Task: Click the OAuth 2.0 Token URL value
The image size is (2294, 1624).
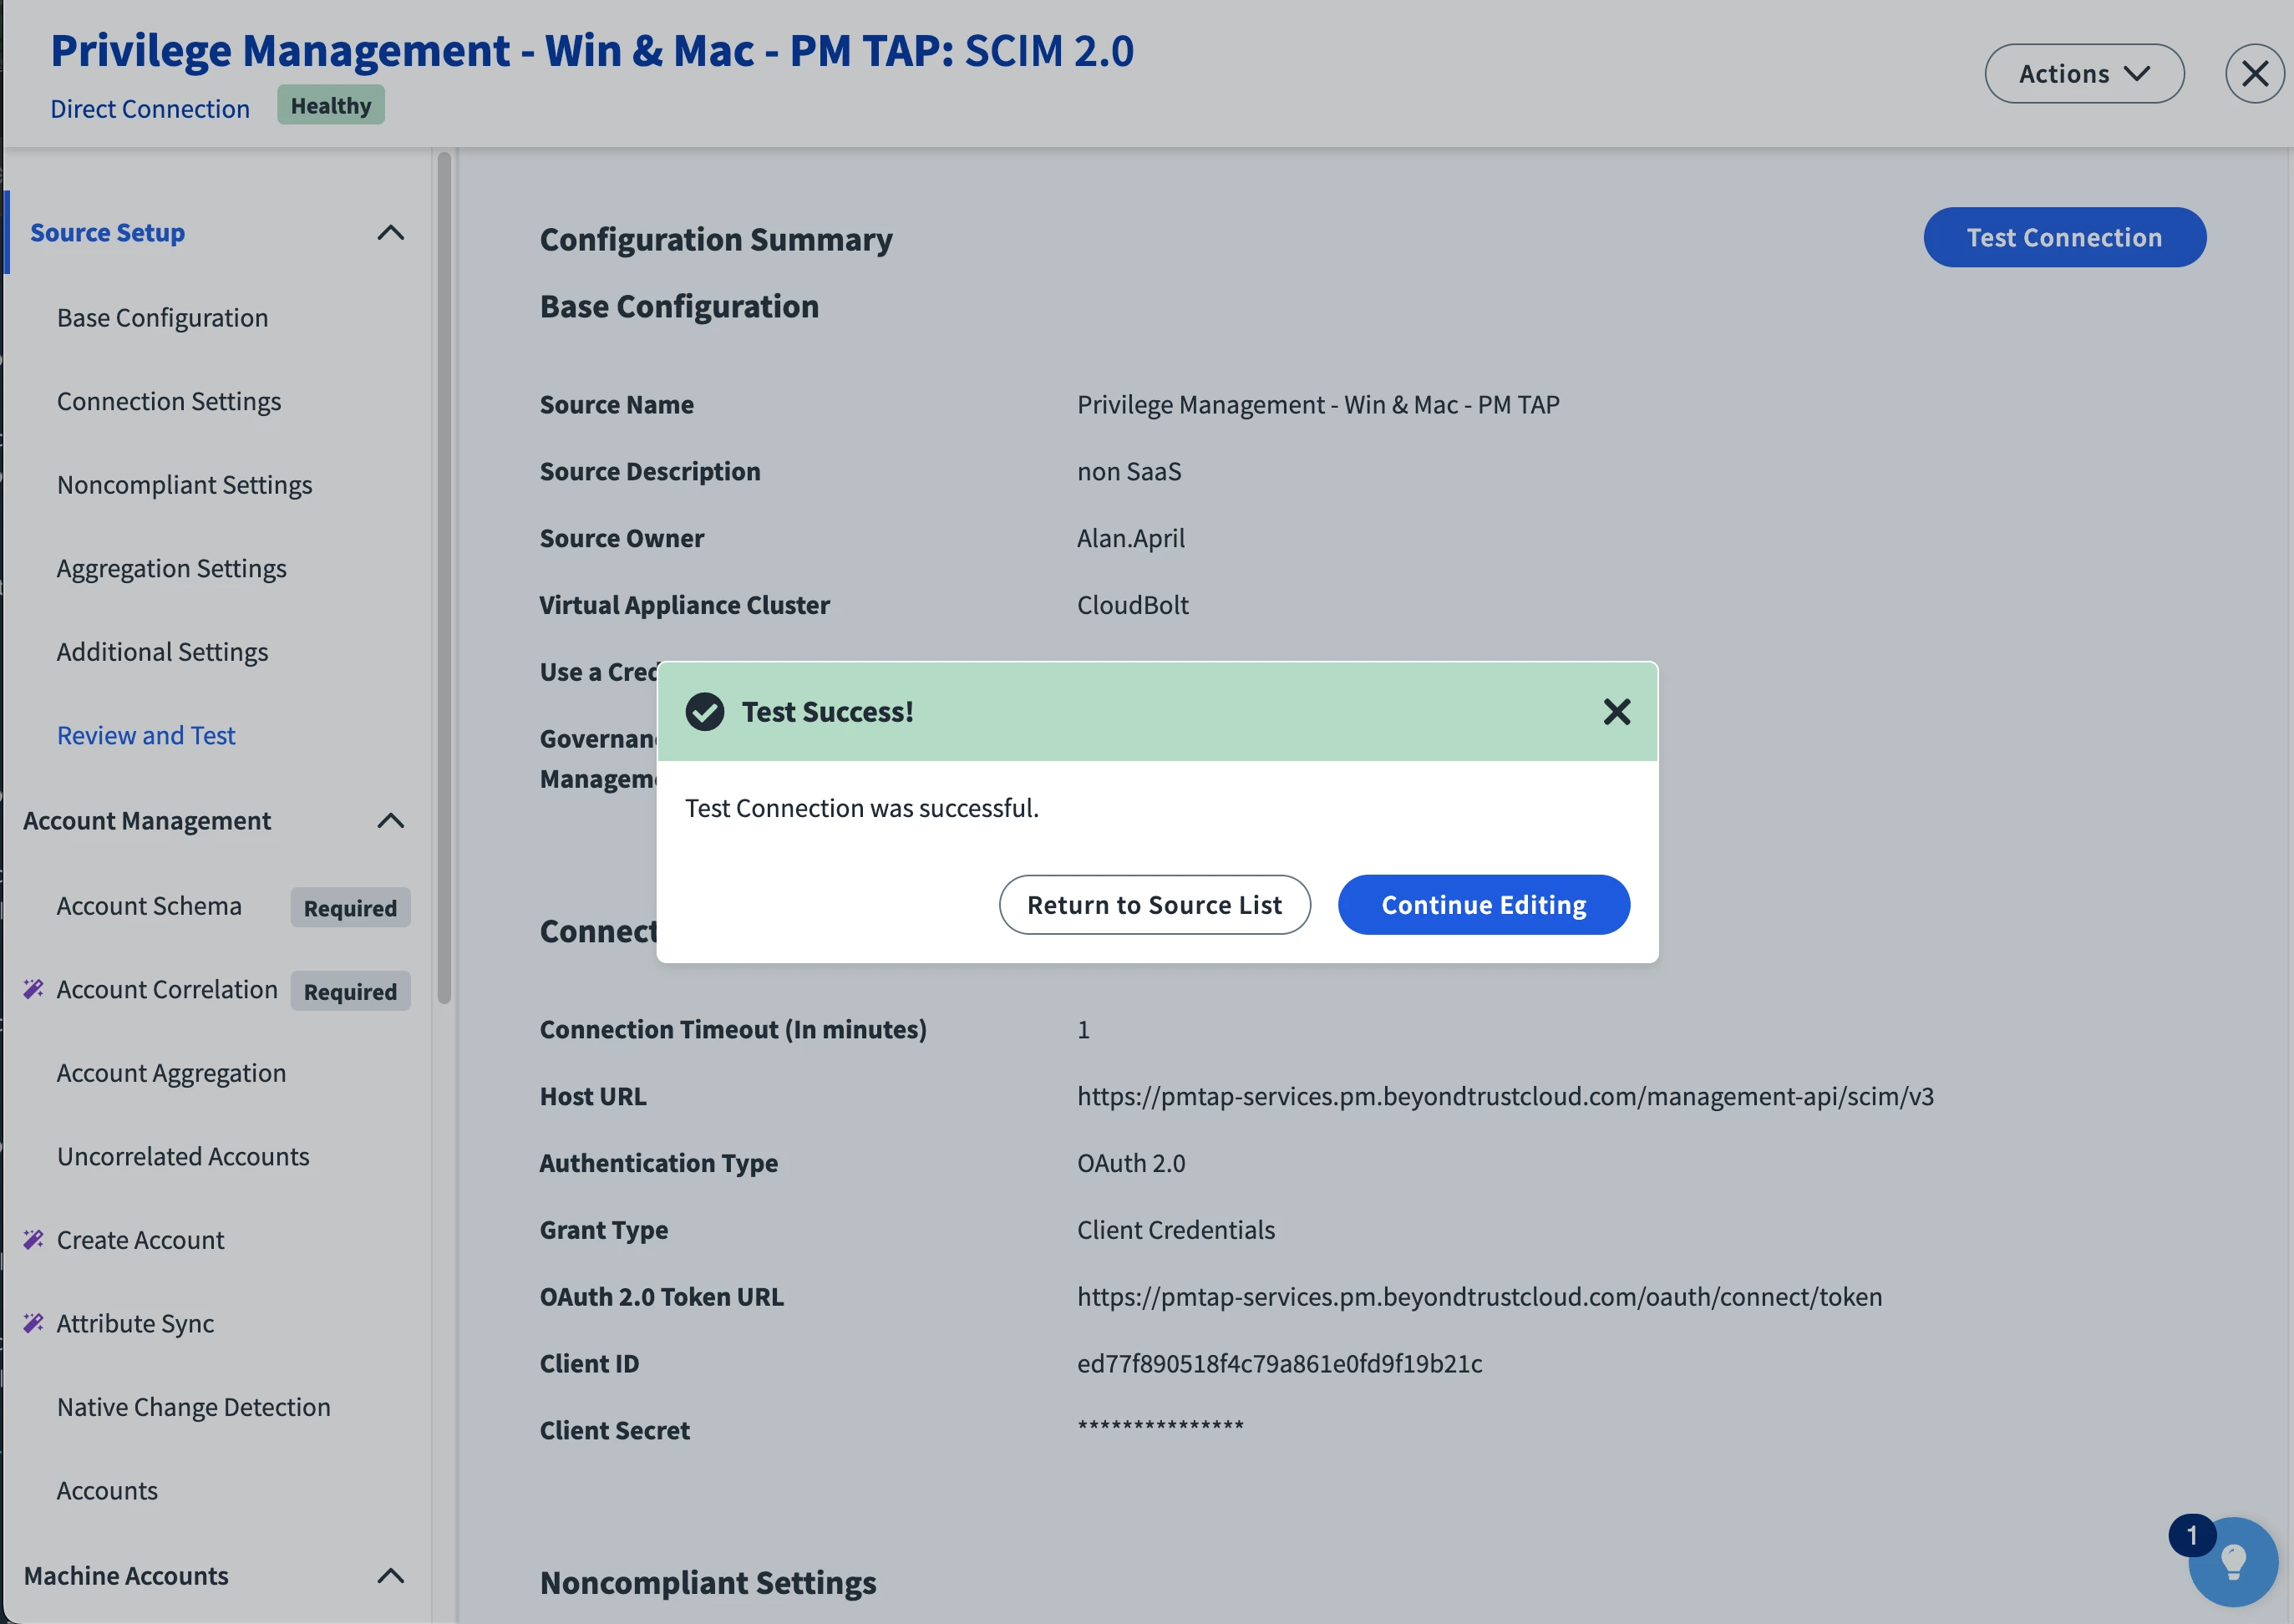Action: tap(1479, 1297)
